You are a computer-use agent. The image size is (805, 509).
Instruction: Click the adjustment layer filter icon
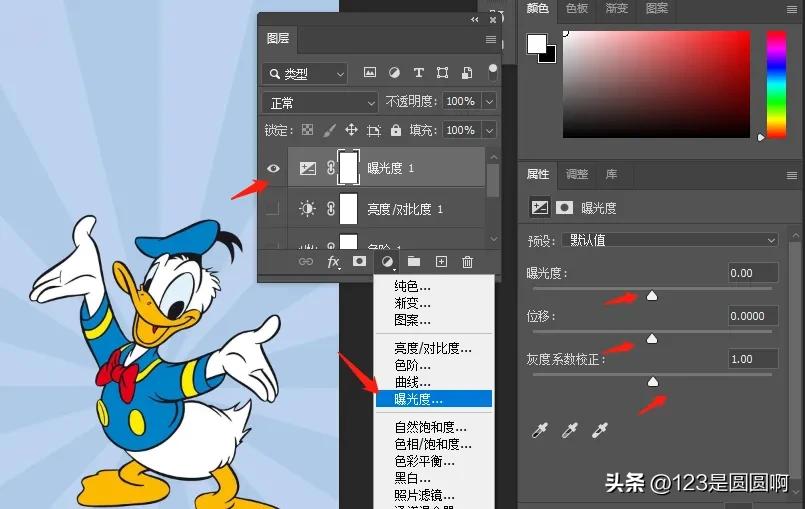(394, 72)
